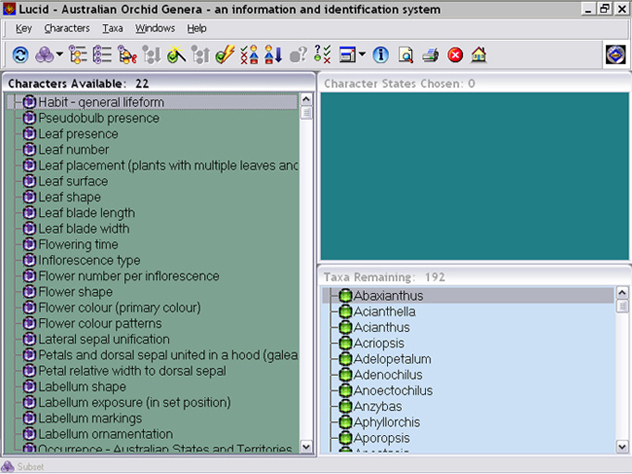The width and height of the screenshot is (632, 474).
Task: Select Flower number per inflorescence
Action: click(129, 276)
